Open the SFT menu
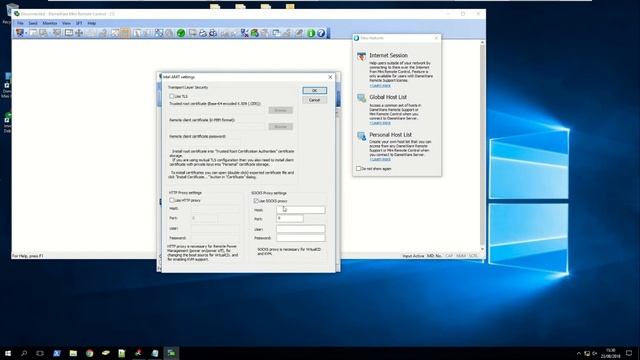 (79, 23)
